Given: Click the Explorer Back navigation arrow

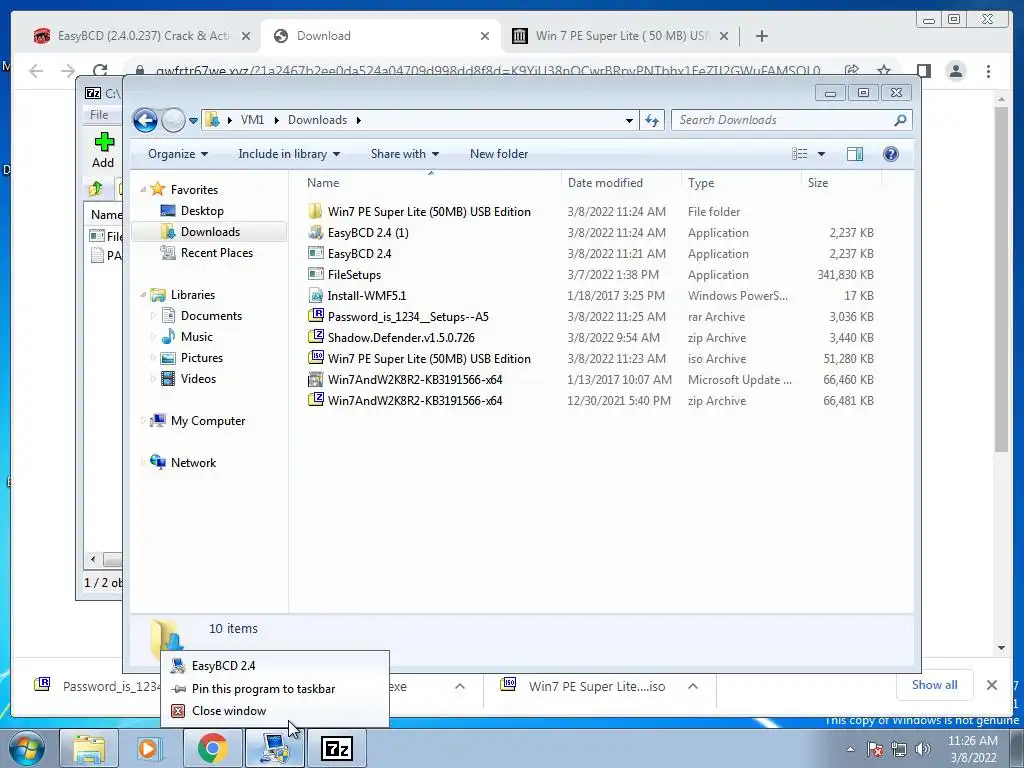Looking at the screenshot, I should coord(145,120).
